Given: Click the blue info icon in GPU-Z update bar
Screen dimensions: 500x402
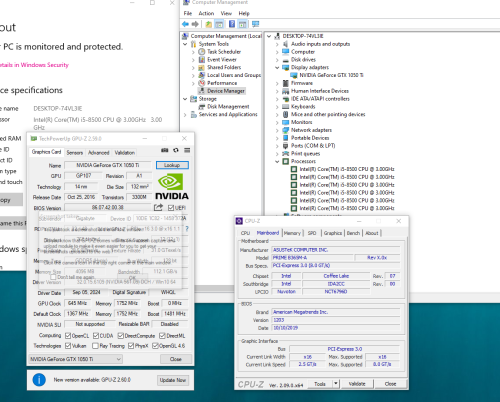Looking at the screenshot, I should point(39,380).
